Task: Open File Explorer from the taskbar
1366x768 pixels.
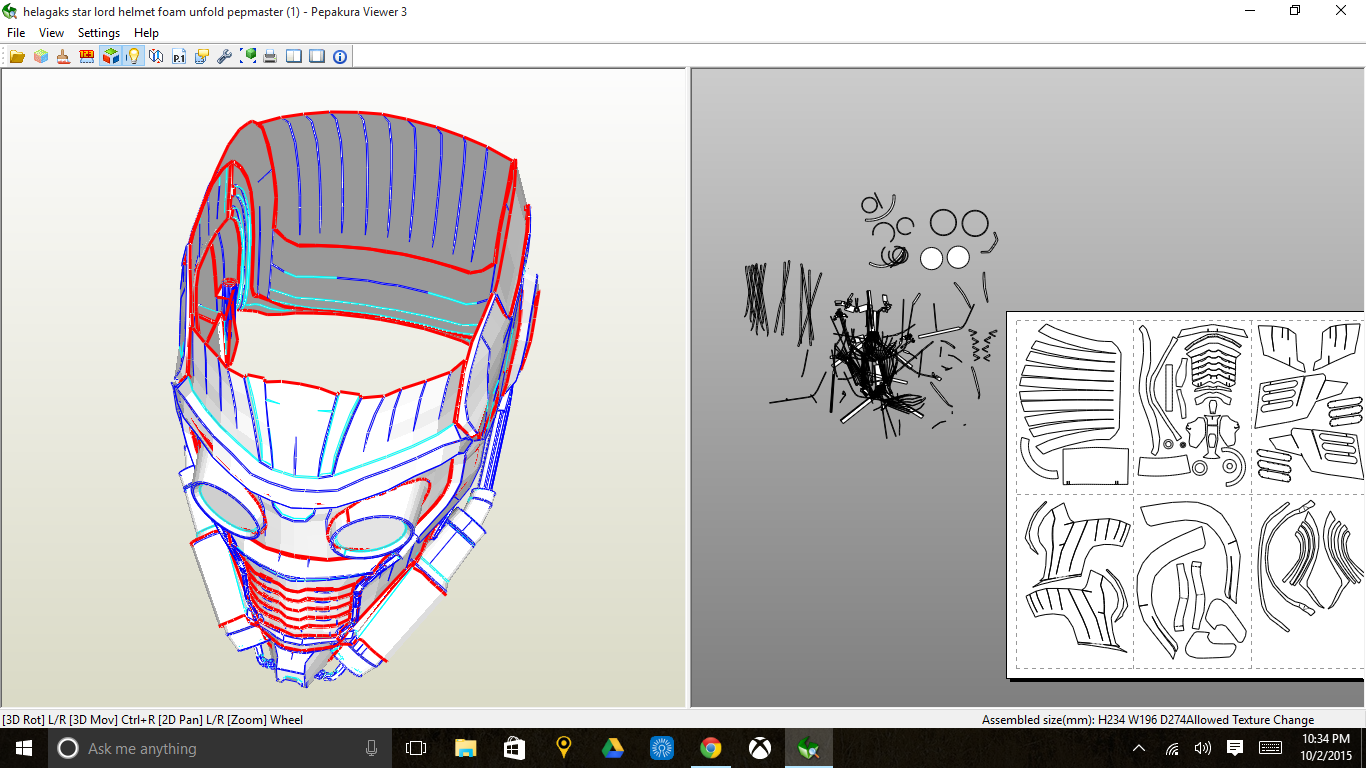Action: tap(465, 748)
